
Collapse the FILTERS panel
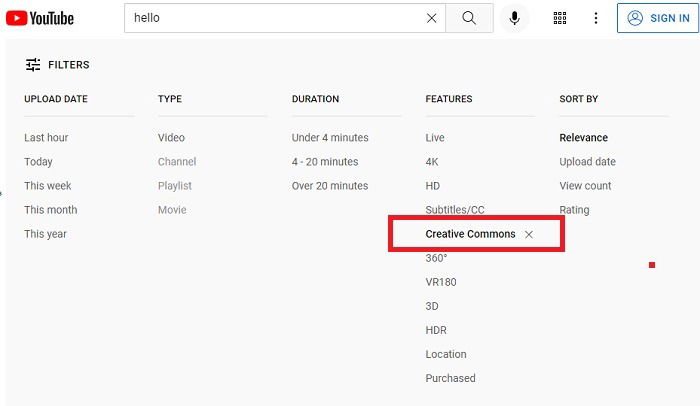pyautogui.click(x=57, y=65)
